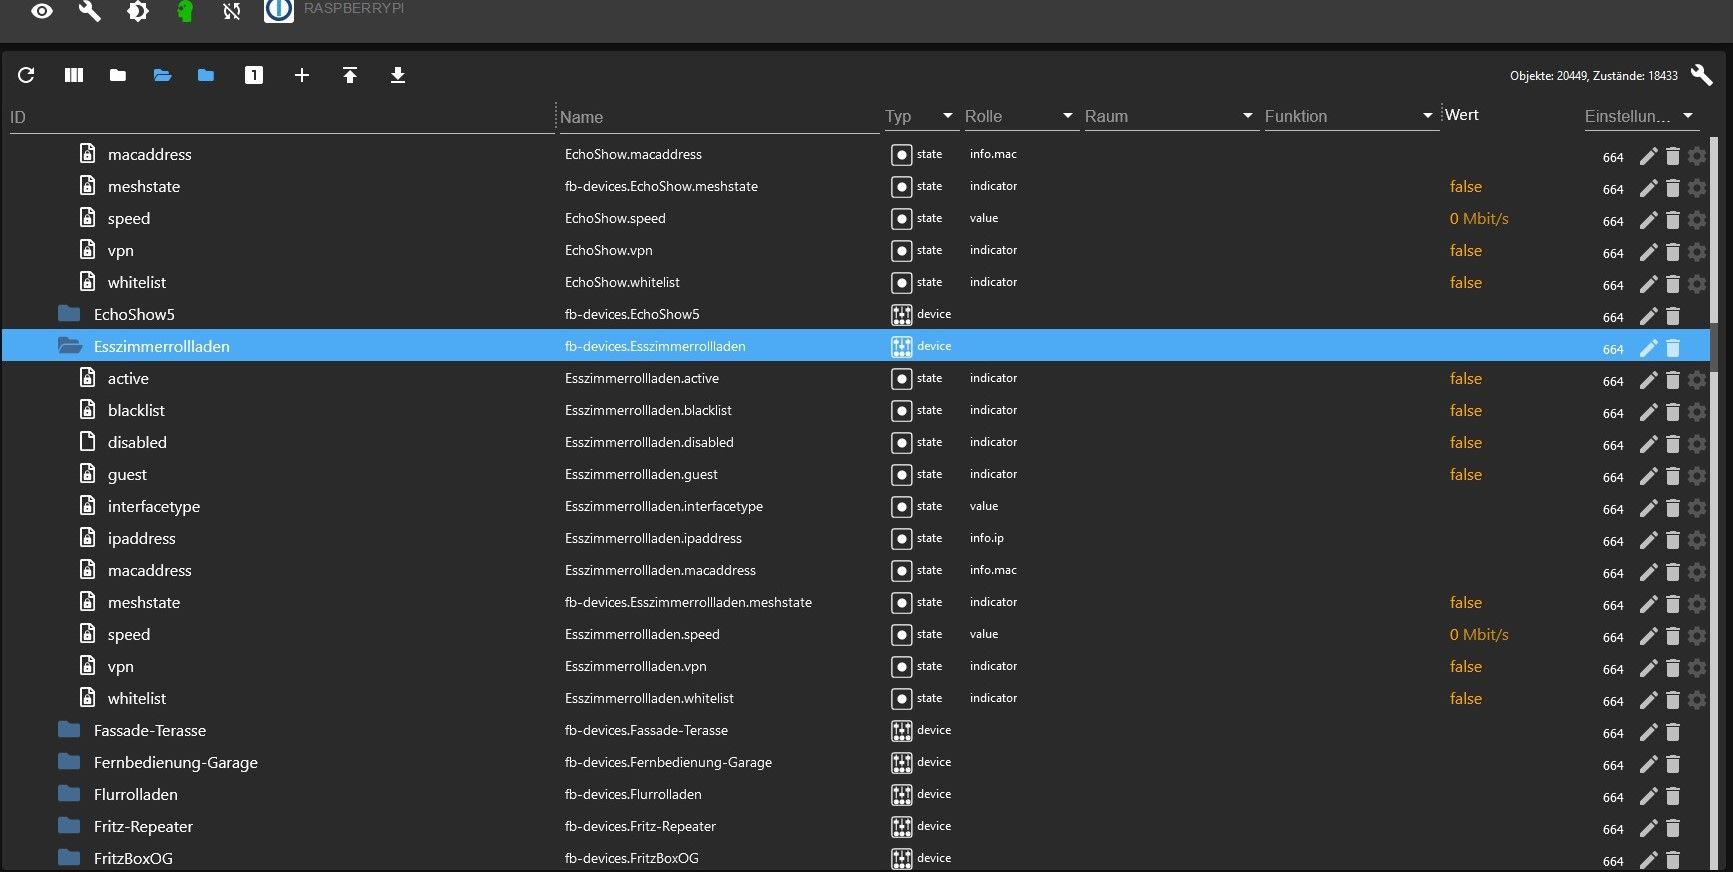
Task: Expand the Fassade-Terasse folder
Action: pyautogui.click(x=69, y=730)
